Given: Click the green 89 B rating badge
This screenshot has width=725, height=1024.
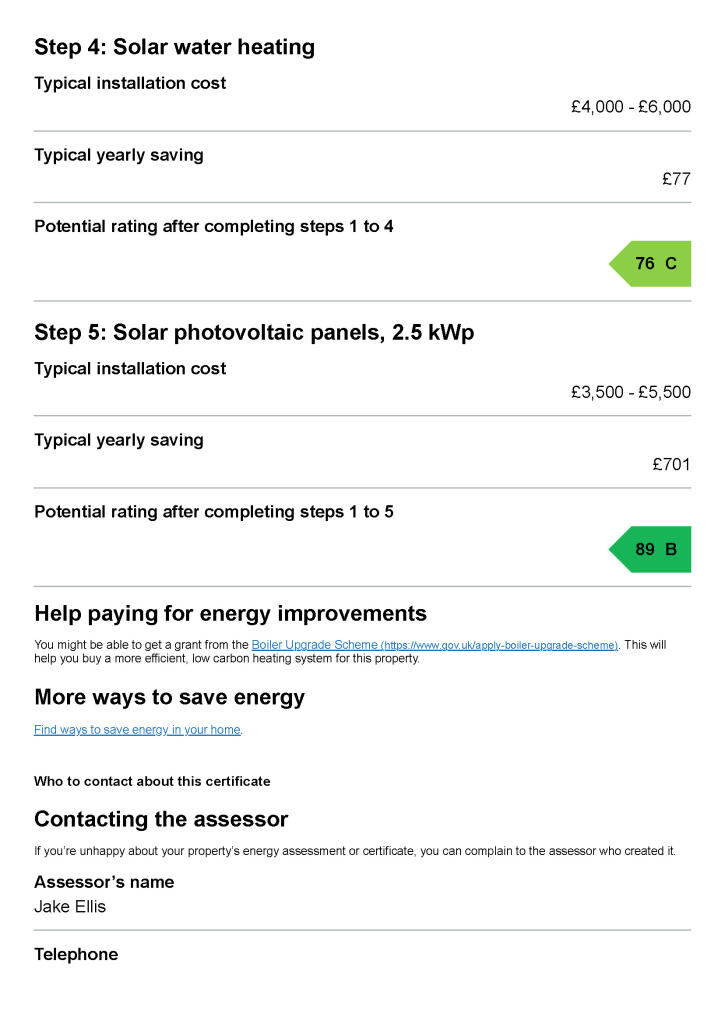Looking at the screenshot, I should tap(654, 549).
